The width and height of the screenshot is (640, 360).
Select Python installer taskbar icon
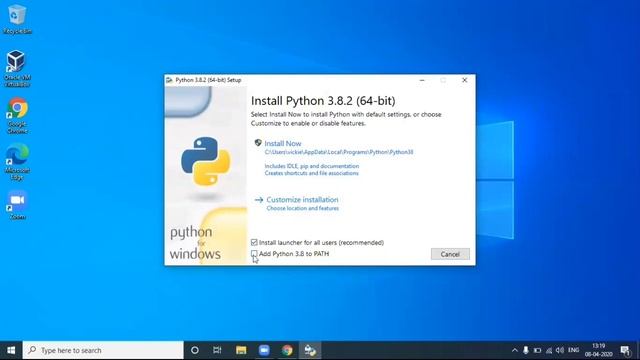(310, 350)
